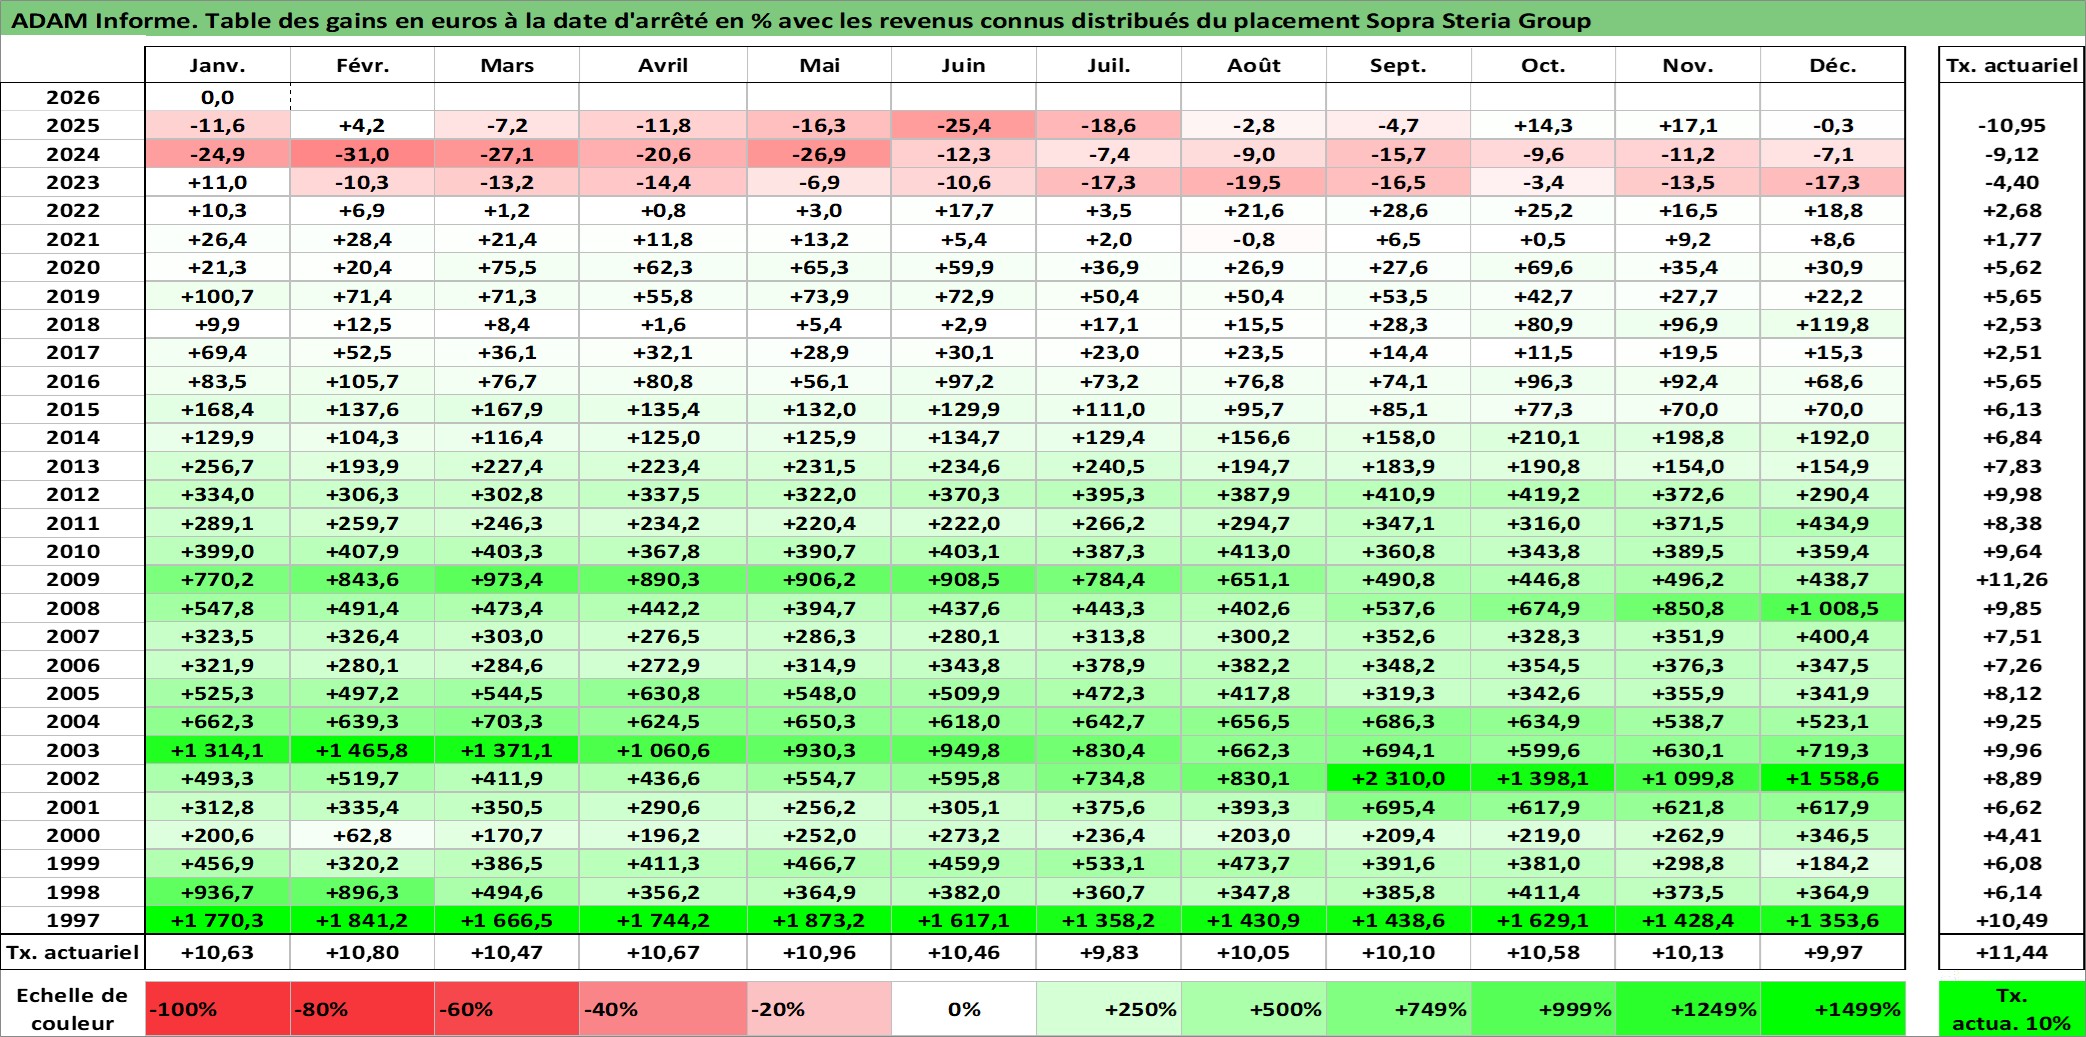2086x1037 pixels.
Task: Select the Oct. column header
Action: 1543,65
